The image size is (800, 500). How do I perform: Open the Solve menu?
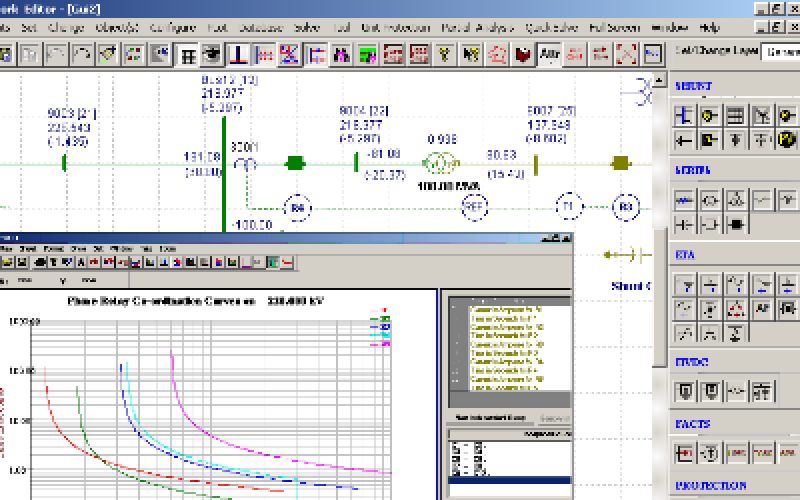pos(307,28)
